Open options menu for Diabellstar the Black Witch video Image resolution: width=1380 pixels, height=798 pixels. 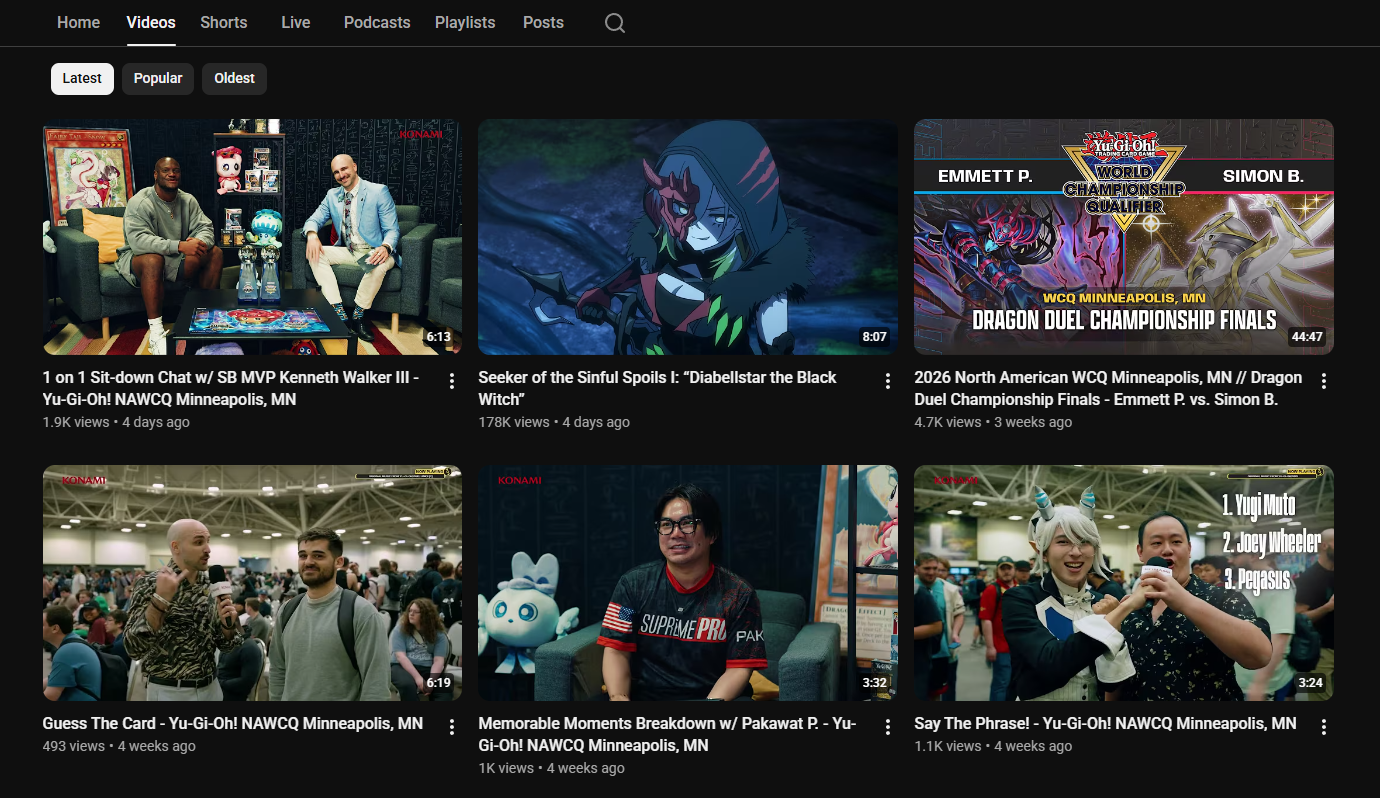[x=887, y=381]
